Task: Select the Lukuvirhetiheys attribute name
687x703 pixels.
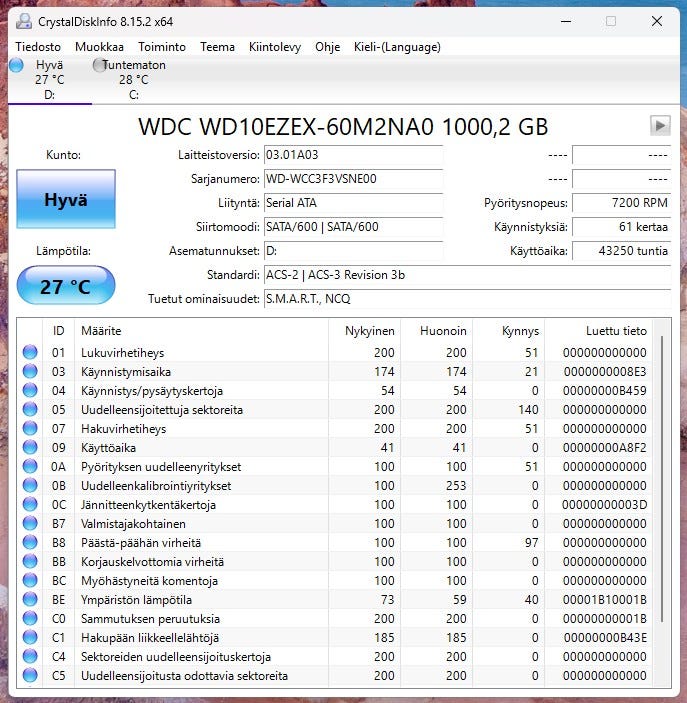Action: click(122, 353)
